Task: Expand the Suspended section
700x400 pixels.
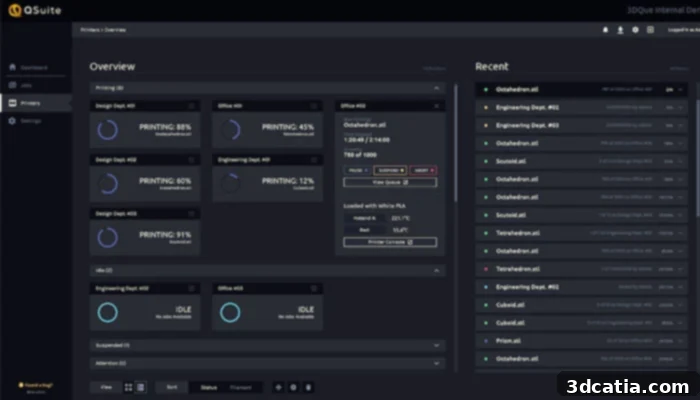Action: coord(437,345)
